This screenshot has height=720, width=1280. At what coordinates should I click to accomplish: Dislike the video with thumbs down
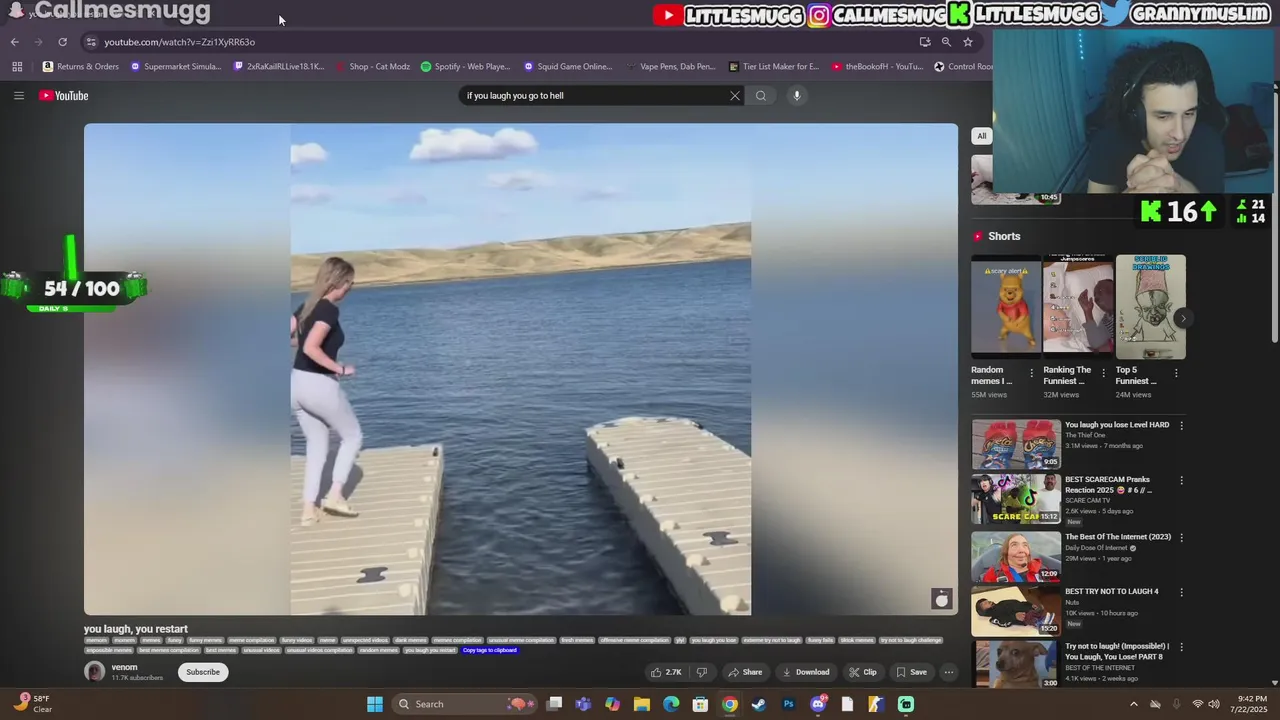(x=702, y=672)
